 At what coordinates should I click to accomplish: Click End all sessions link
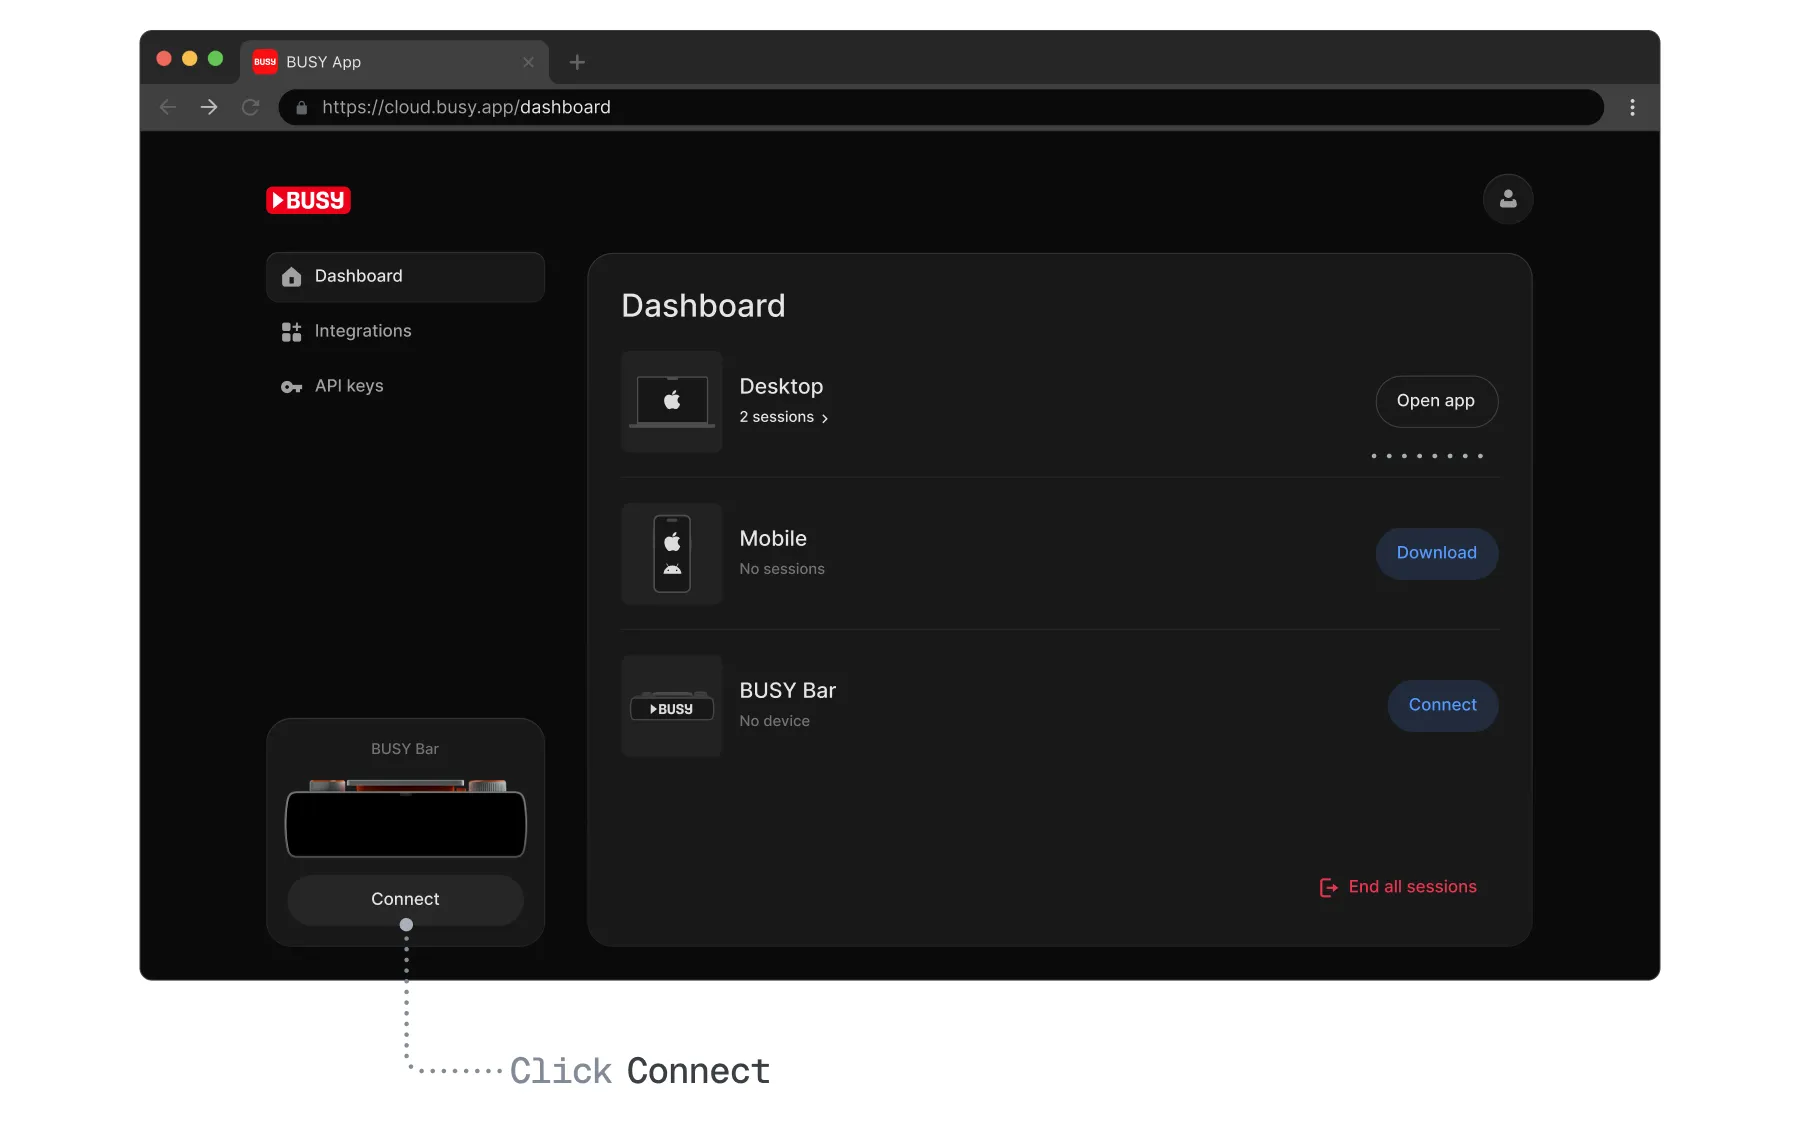pyautogui.click(x=1398, y=887)
